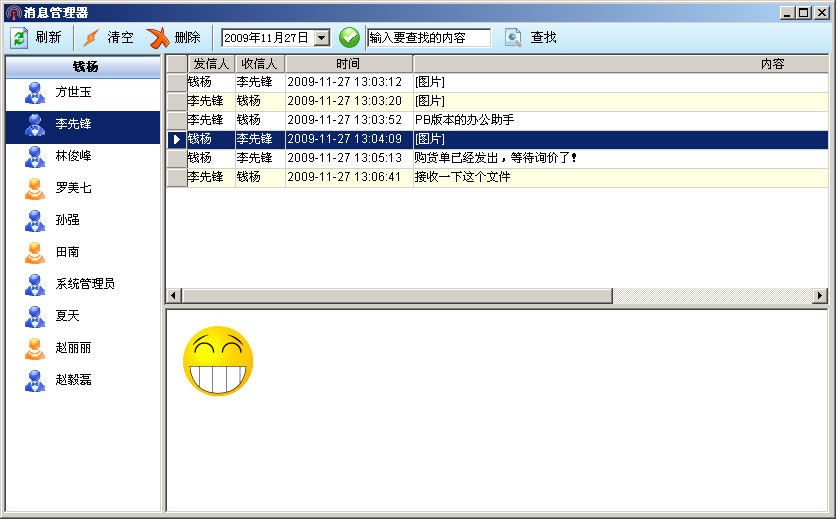The image size is (836, 519).
Task: Select contact 赵丽丽
Action: [x=83, y=348]
